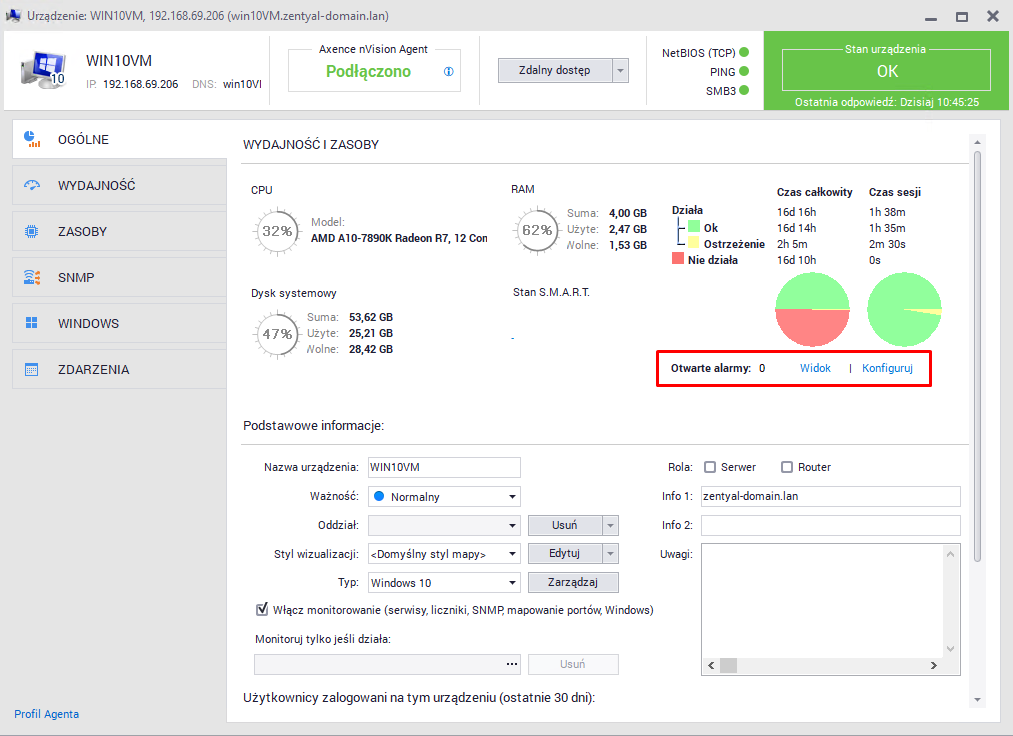The width and height of the screenshot is (1013, 736).
Task: Click the RAM 62% gauge
Action: click(x=537, y=230)
